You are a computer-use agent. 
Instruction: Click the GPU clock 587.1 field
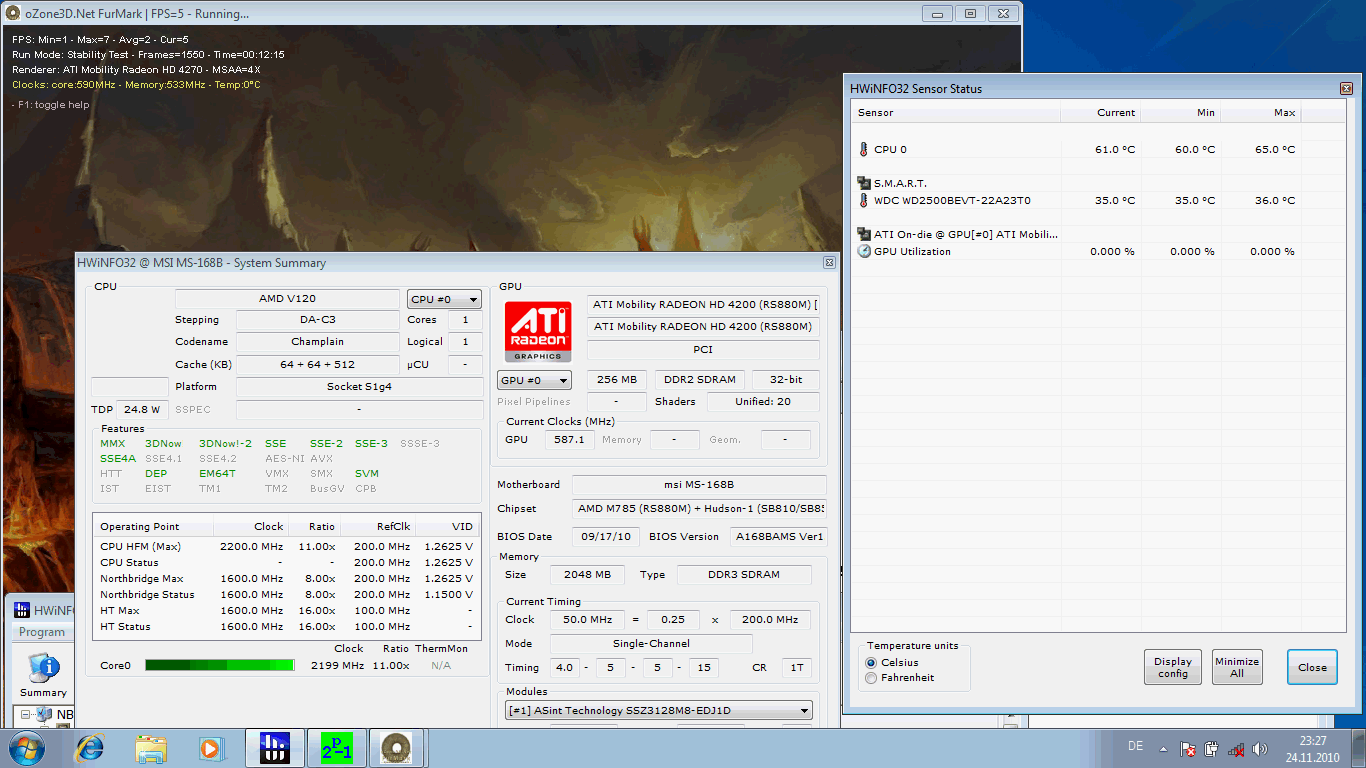pyautogui.click(x=569, y=440)
